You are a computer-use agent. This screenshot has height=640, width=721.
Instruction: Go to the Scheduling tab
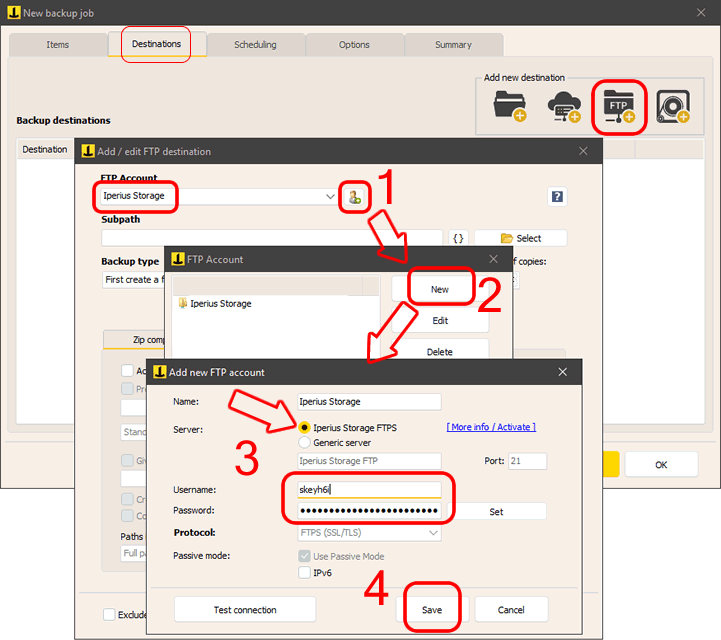click(x=255, y=45)
